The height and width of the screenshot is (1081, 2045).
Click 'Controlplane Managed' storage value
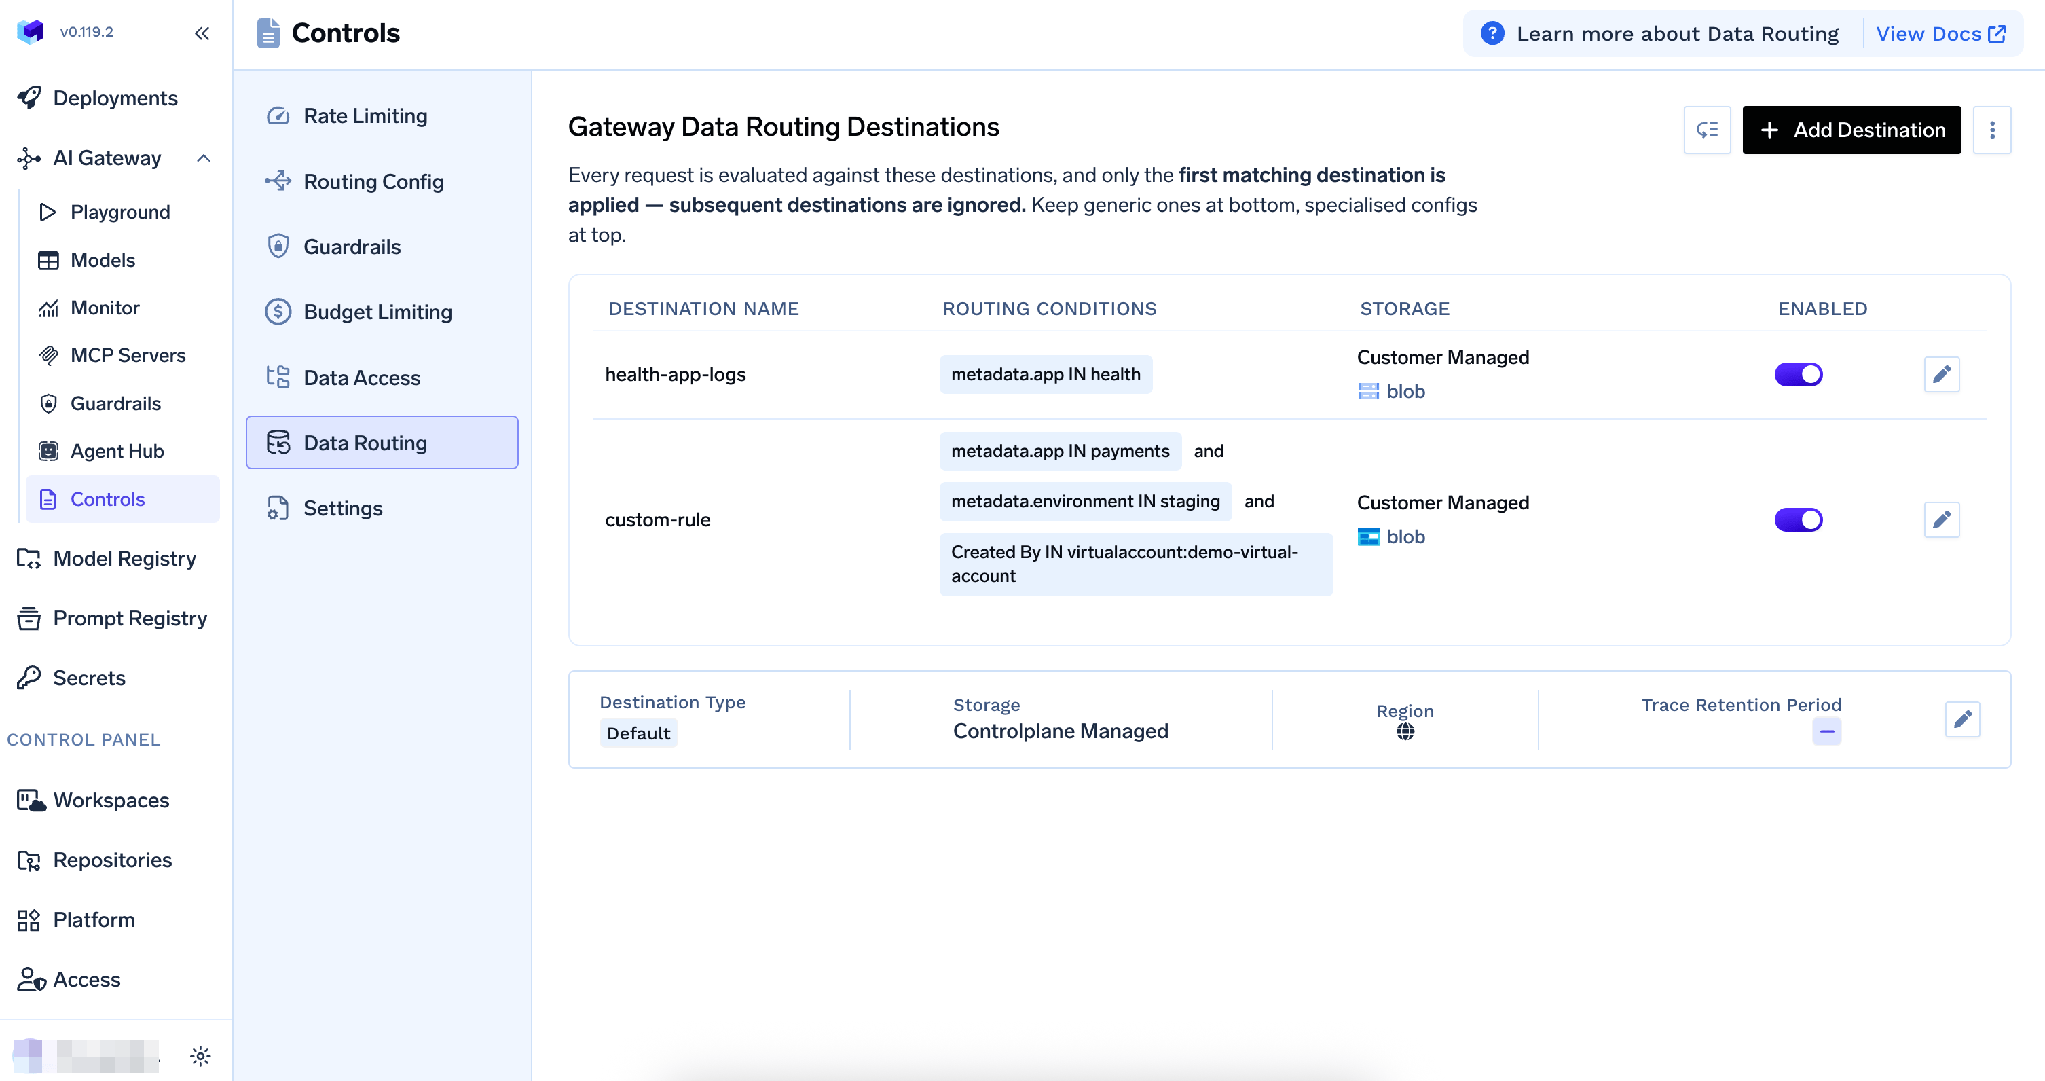click(1061, 731)
